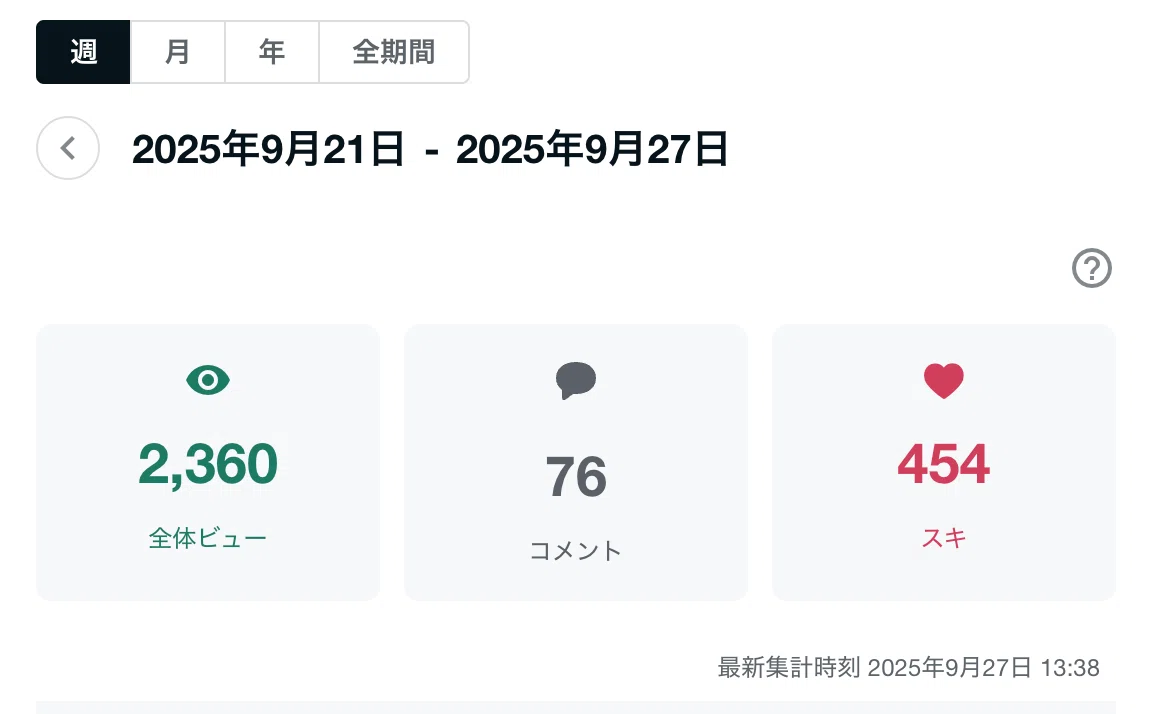The image size is (1154, 714).
Task: Click the 全体ビュー label
Action: coord(208,538)
